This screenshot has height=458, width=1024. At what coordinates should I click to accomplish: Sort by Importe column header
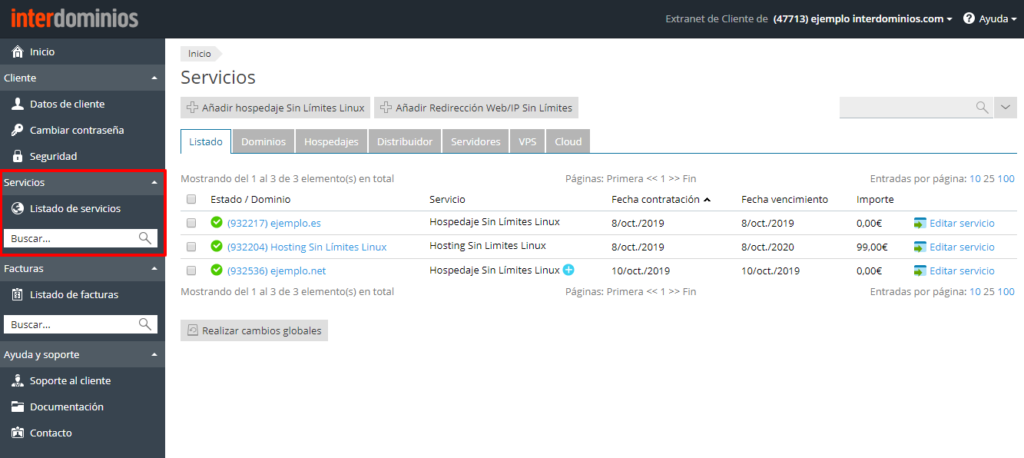click(x=875, y=199)
